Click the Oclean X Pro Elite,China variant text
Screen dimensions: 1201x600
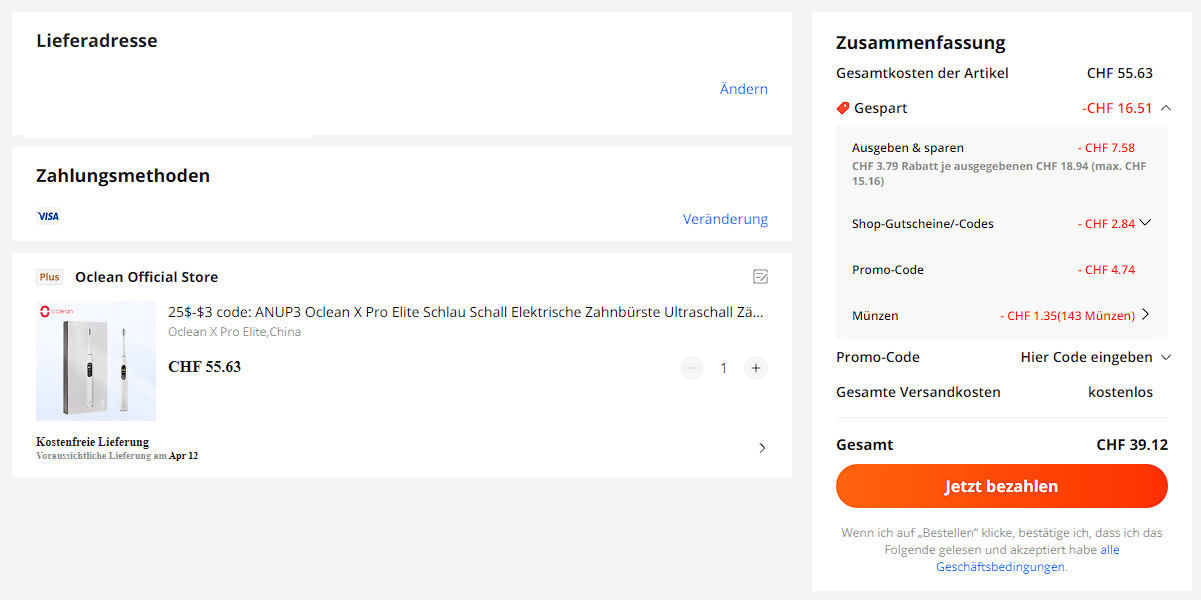234,332
